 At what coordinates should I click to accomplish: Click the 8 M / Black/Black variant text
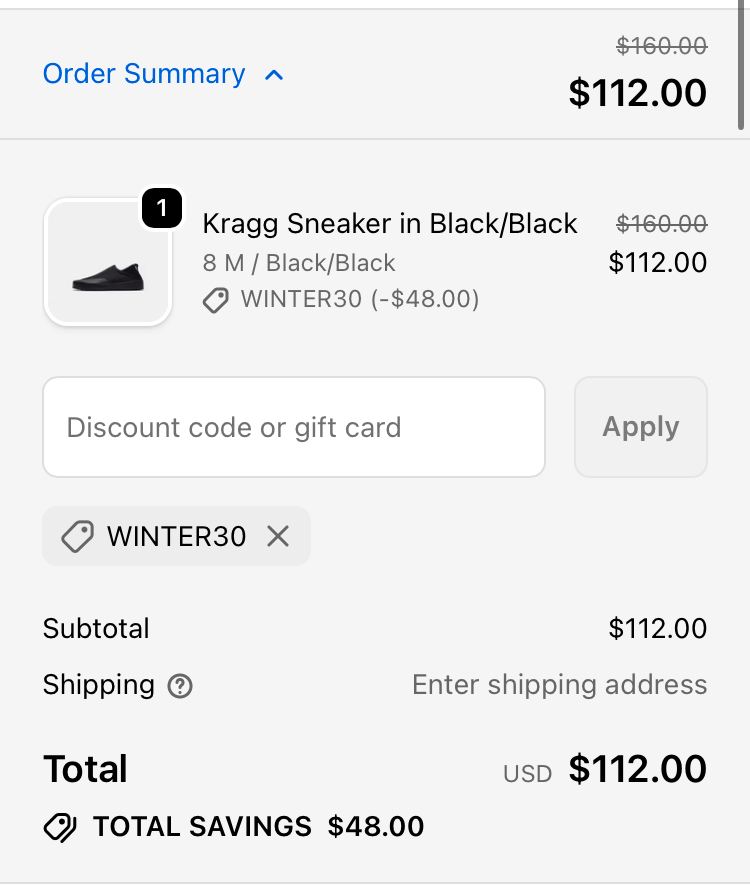299,263
